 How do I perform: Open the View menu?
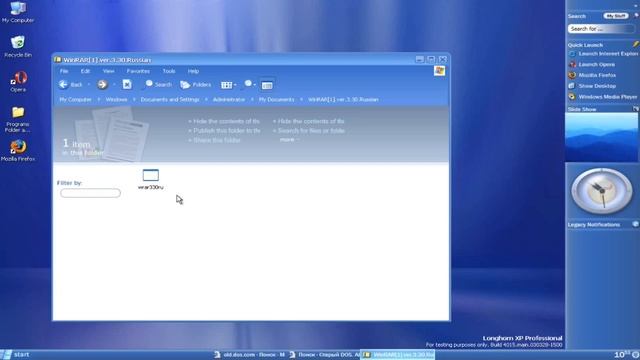pyautogui.click(x=108, y=71)
